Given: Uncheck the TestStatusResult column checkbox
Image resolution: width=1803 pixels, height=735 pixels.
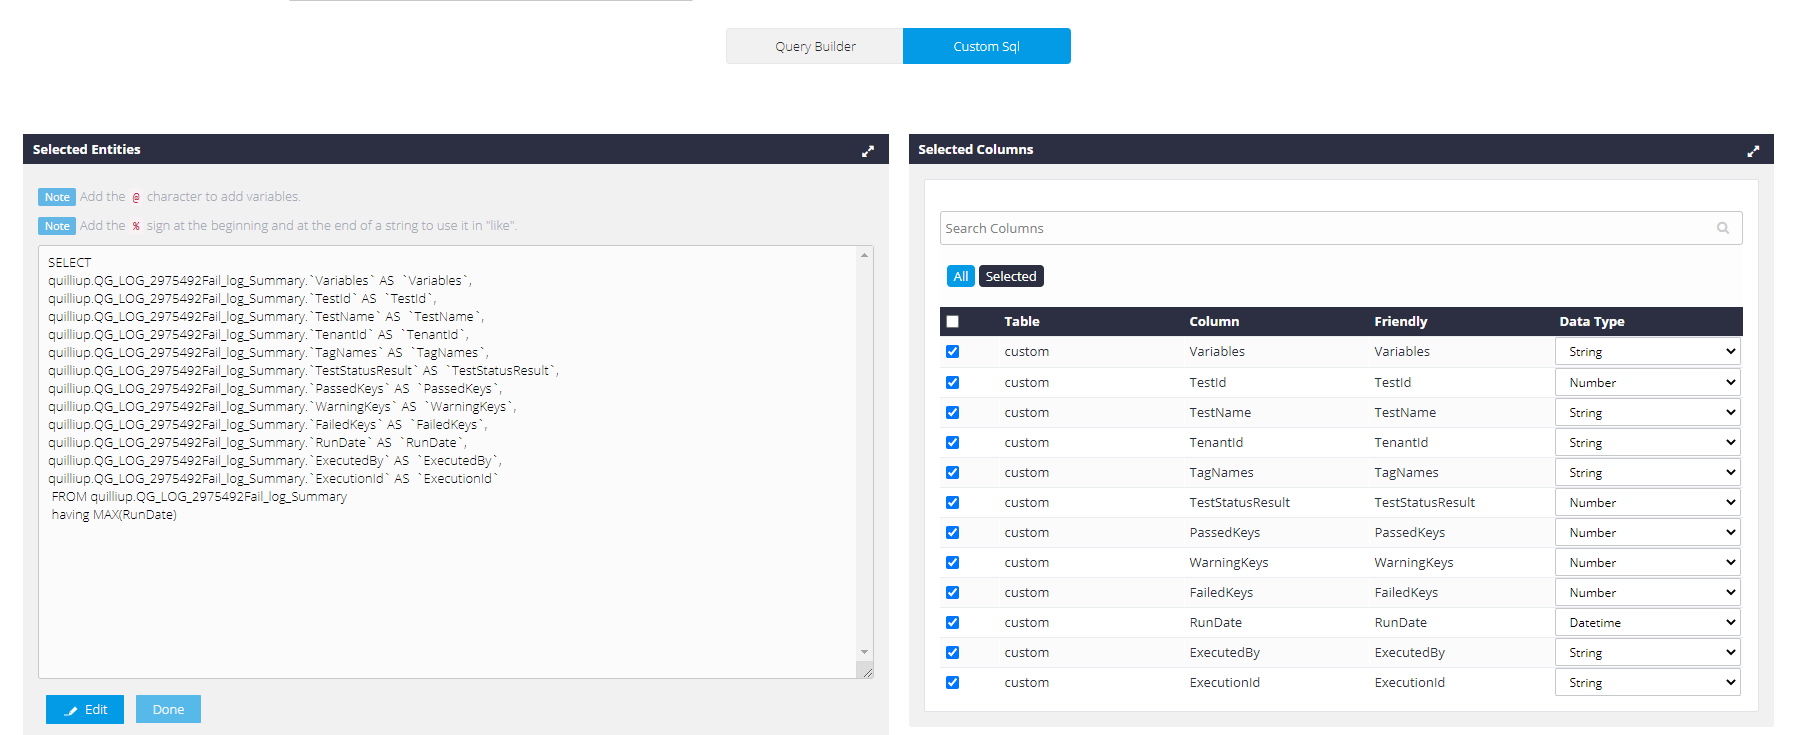Looking at the screenshot, I should point(952,502).
